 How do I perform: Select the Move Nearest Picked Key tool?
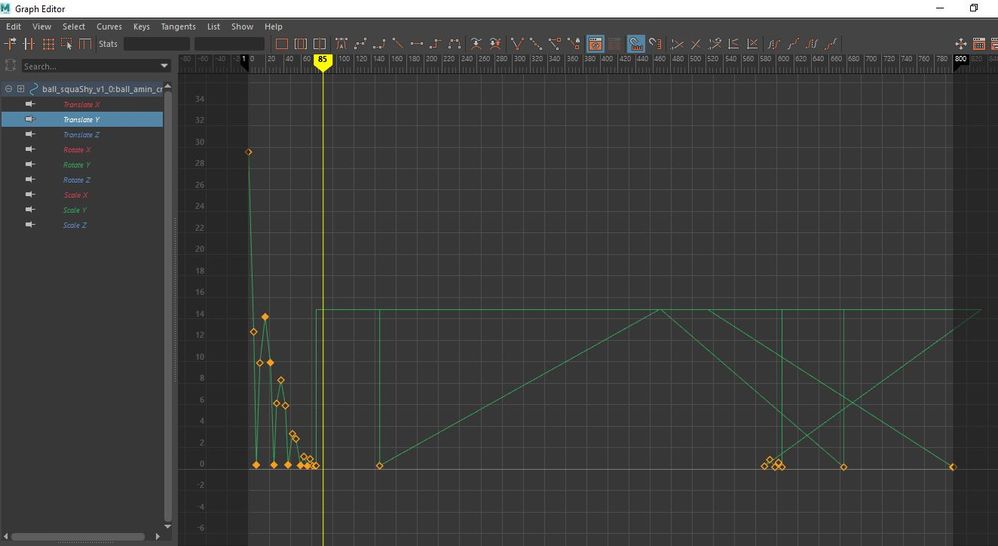10,44
